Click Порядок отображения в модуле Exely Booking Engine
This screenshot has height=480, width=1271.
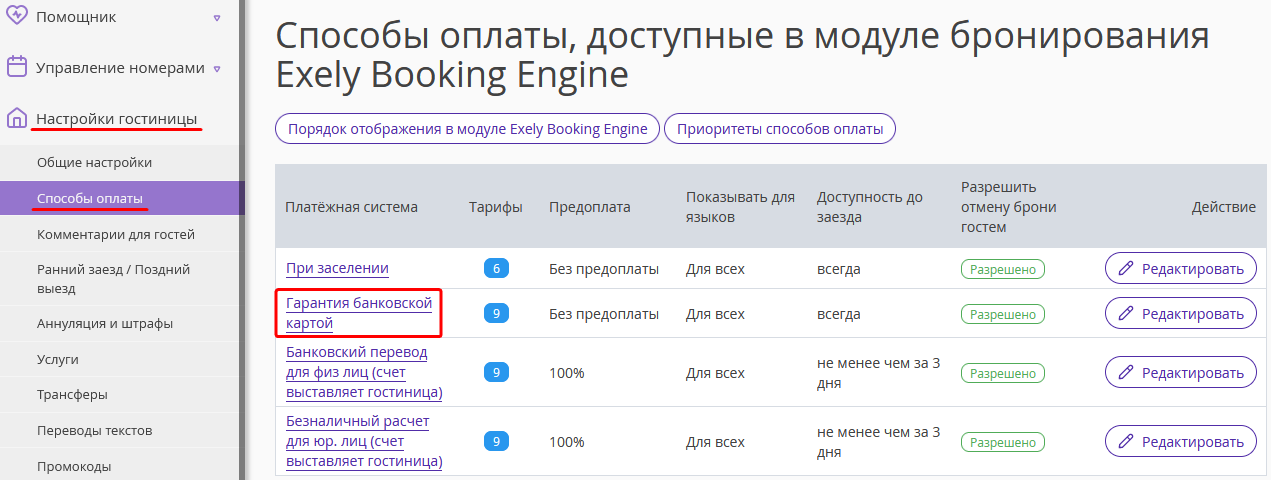click(467, 129)
